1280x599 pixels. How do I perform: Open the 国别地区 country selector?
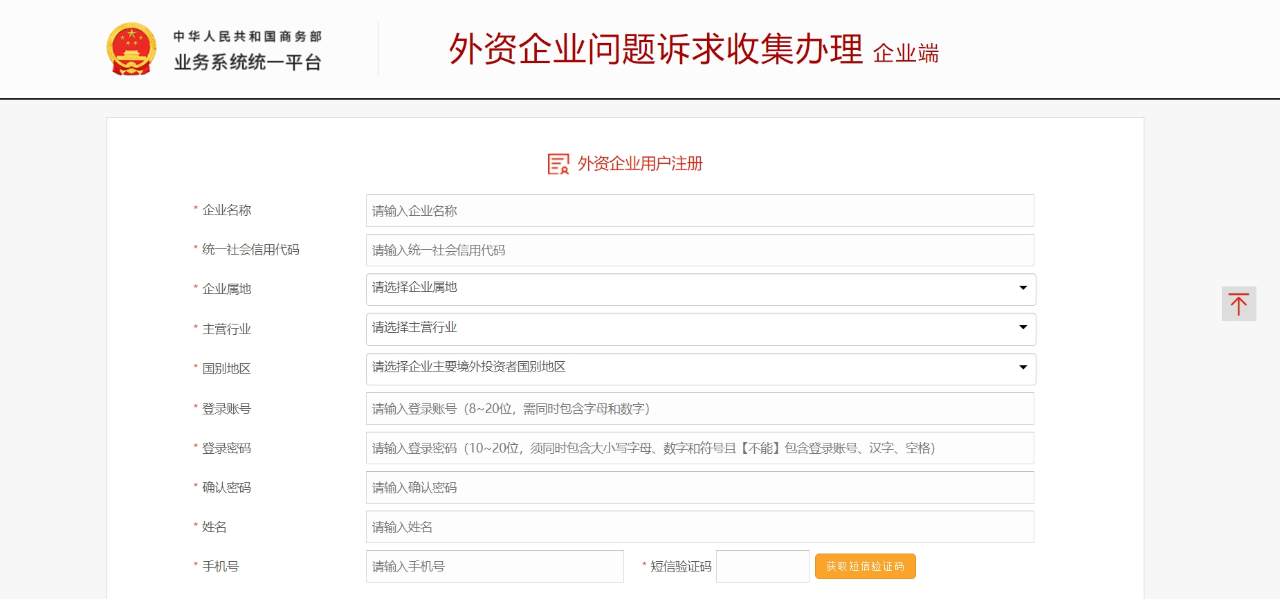701,369
